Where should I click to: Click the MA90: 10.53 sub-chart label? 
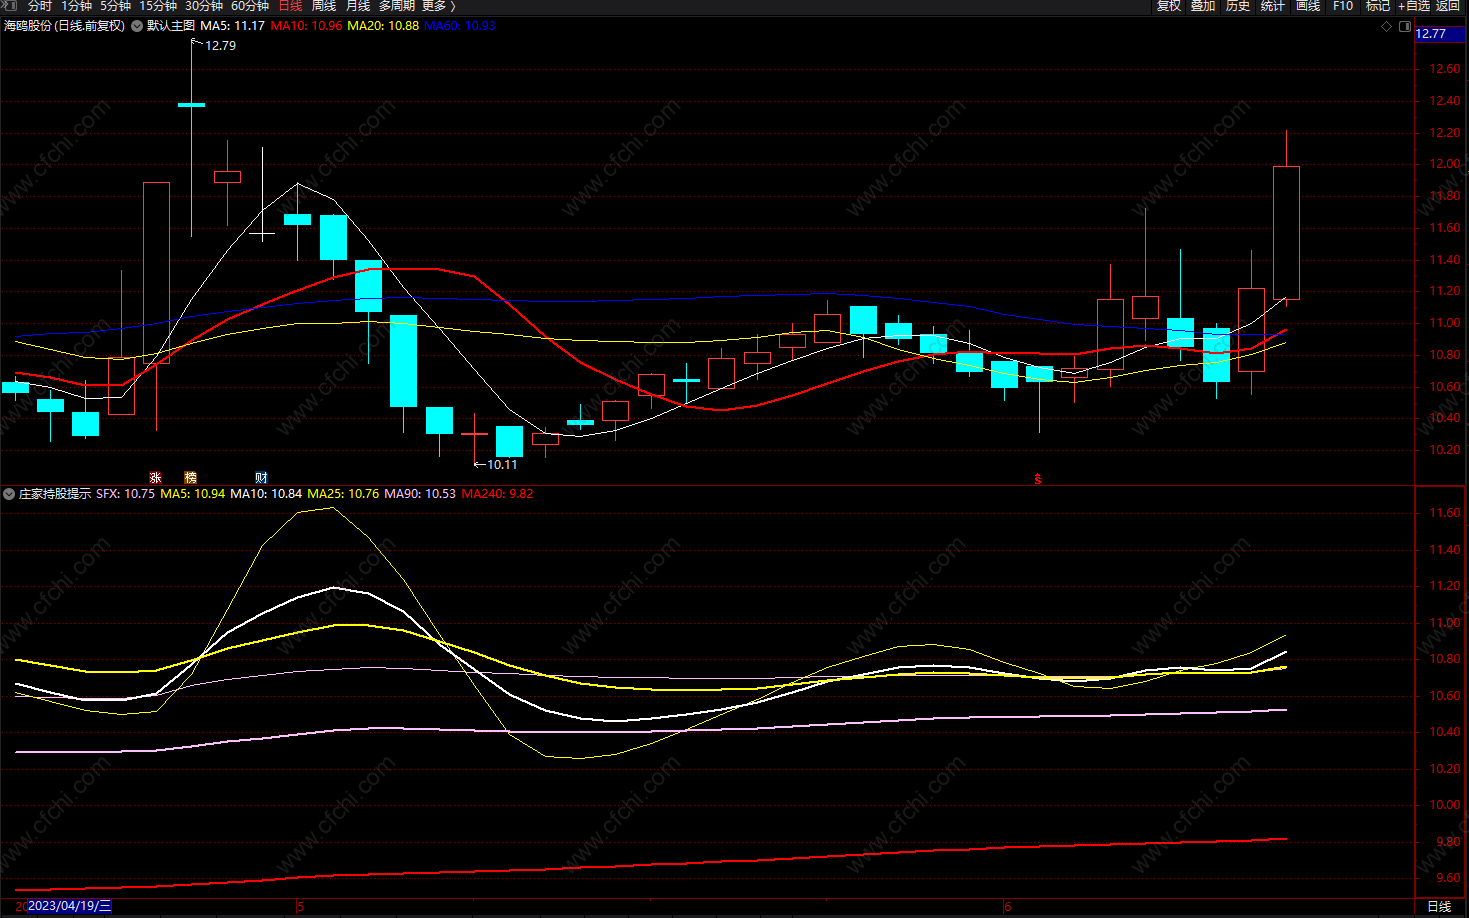(420, 494)
